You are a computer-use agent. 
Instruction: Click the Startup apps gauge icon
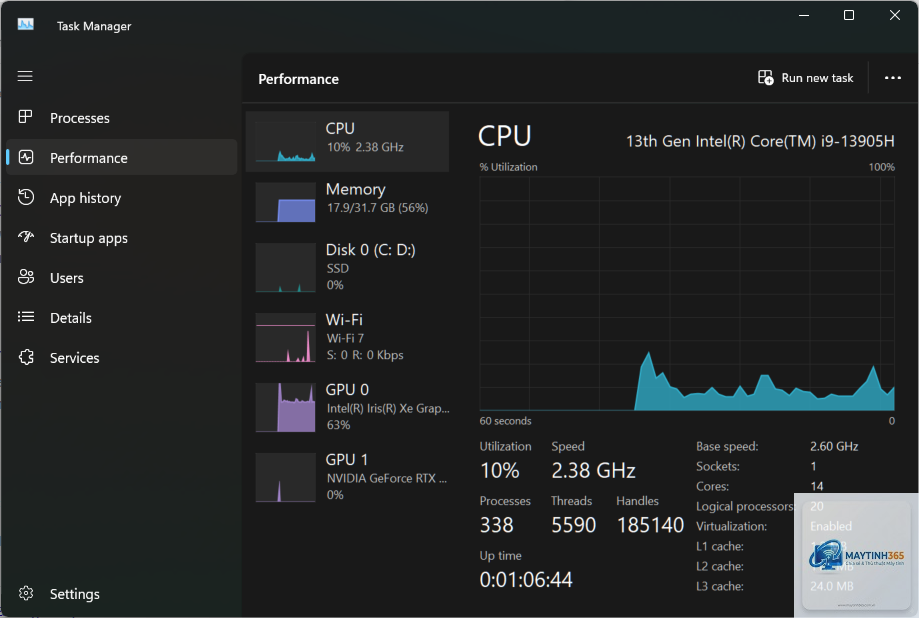tap(26, 237)
